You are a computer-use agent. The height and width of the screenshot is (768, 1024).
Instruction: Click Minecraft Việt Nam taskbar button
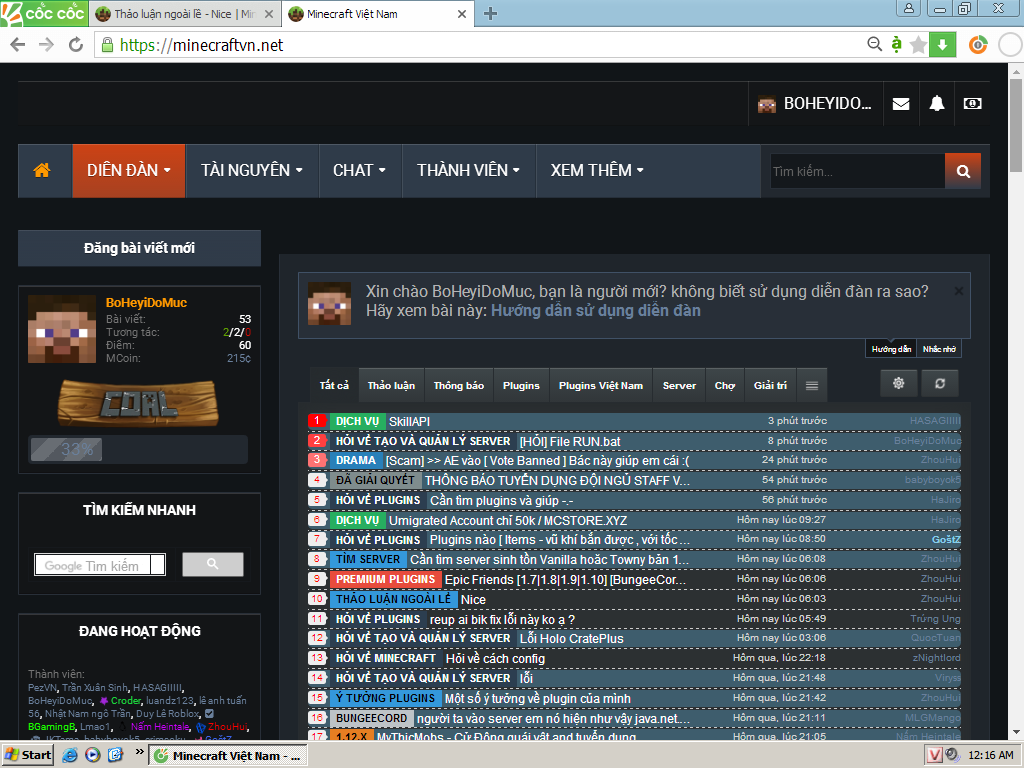(227, 756)
